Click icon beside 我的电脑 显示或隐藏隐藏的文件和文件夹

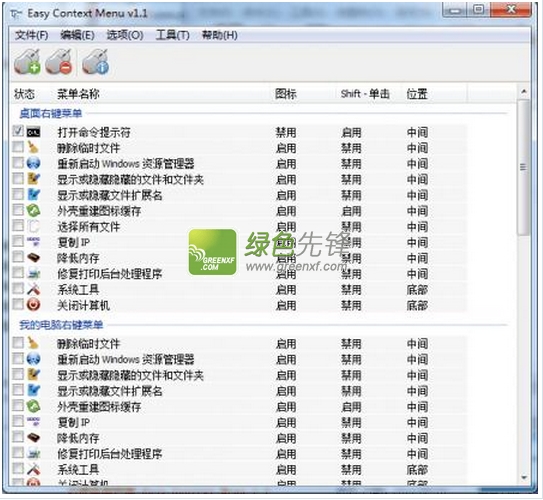pyautogui.click(x=34, y=375)
